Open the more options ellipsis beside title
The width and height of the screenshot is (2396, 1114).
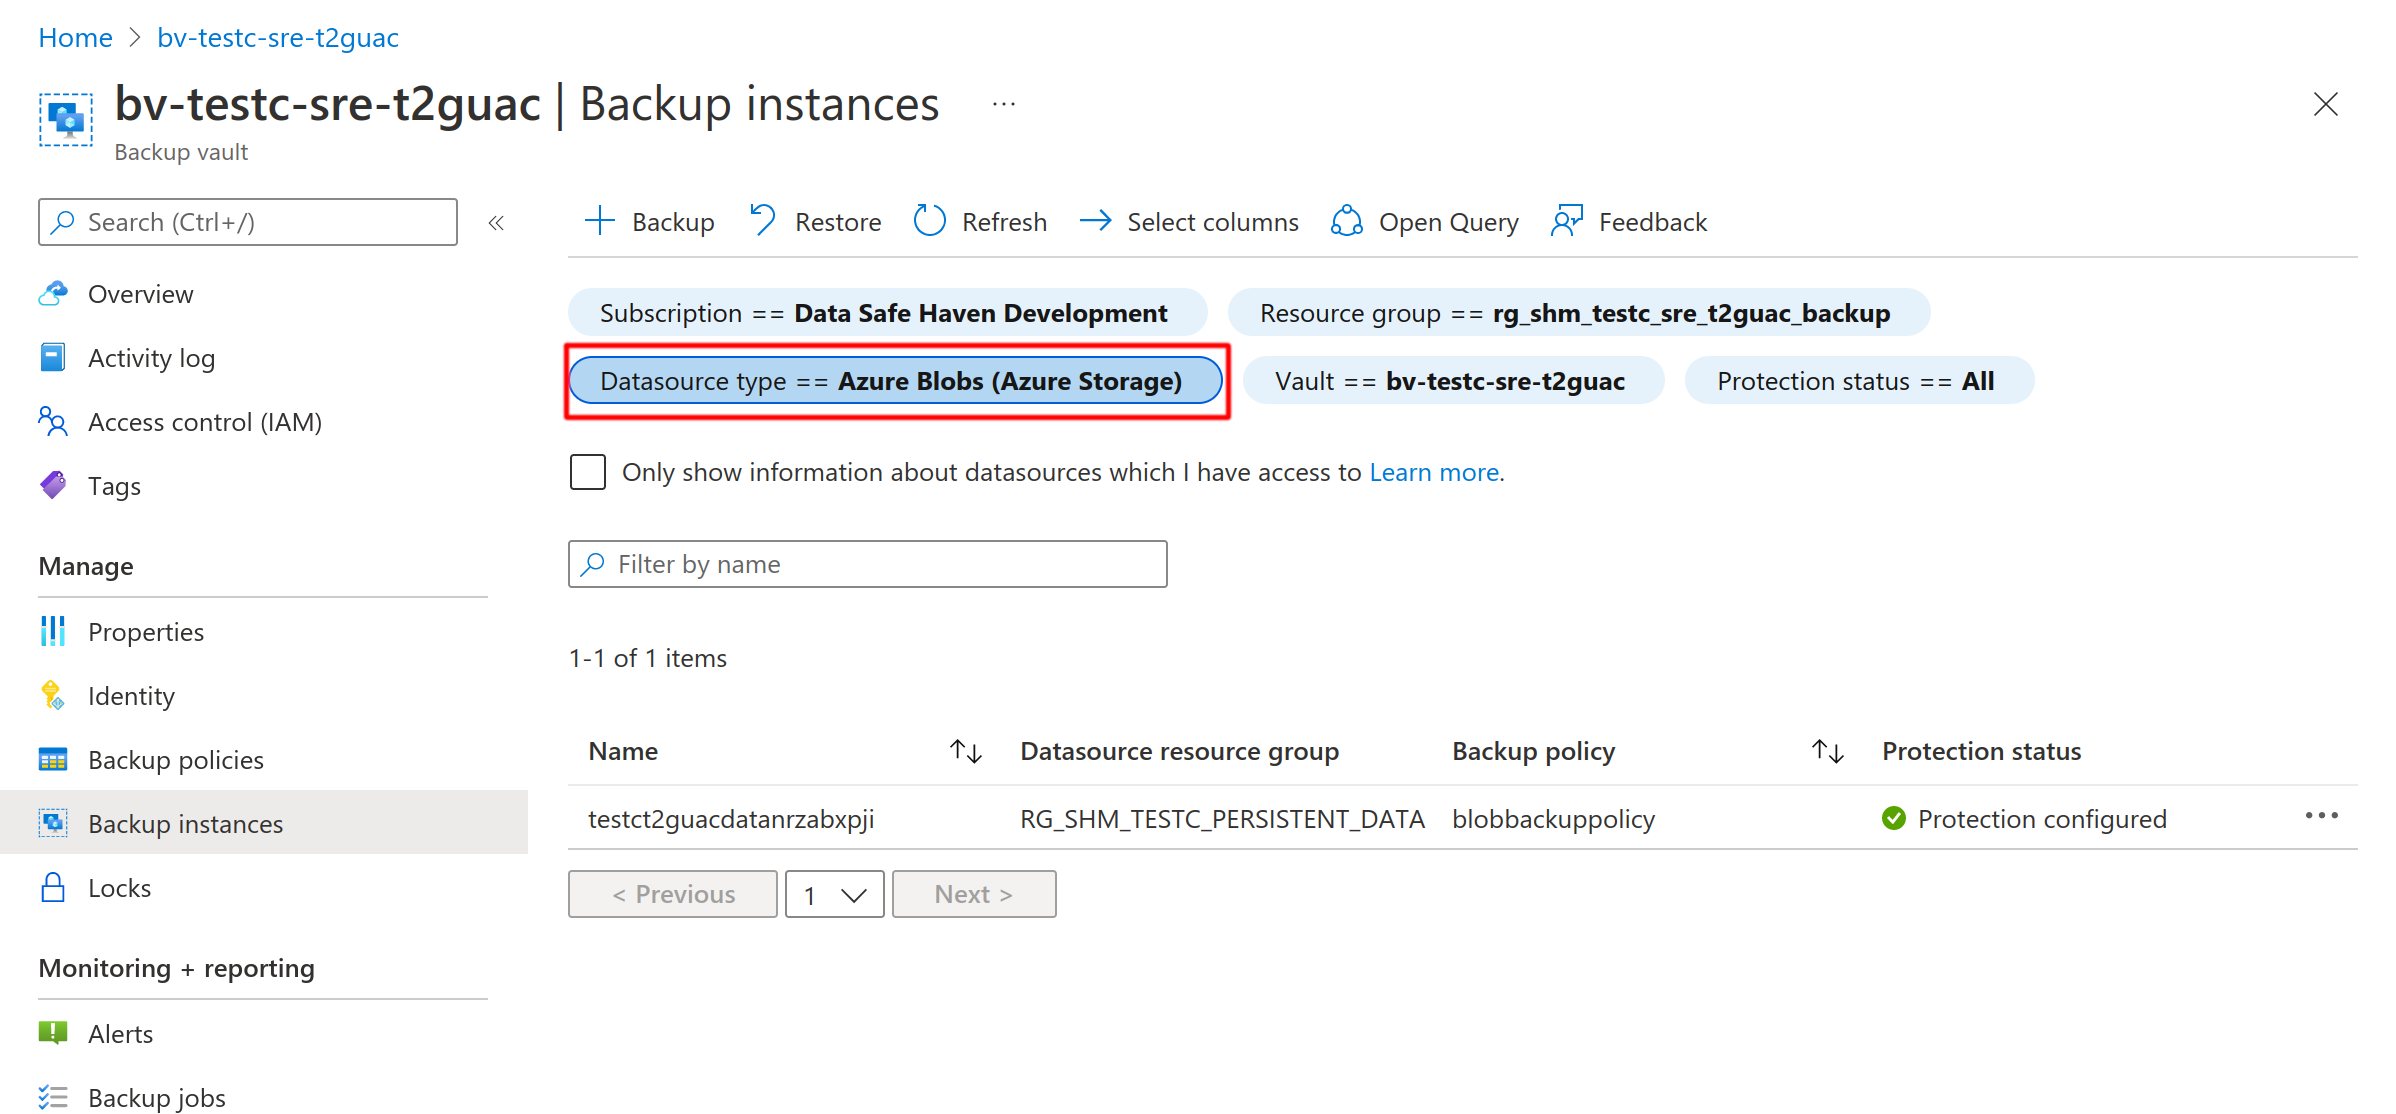click(x=1004, y=104)
